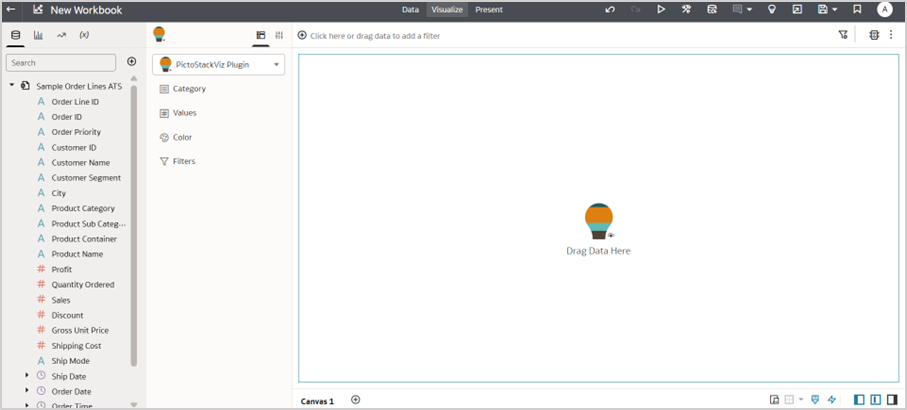
Task: Click the redo icon in the top bar
Action: 635,10
